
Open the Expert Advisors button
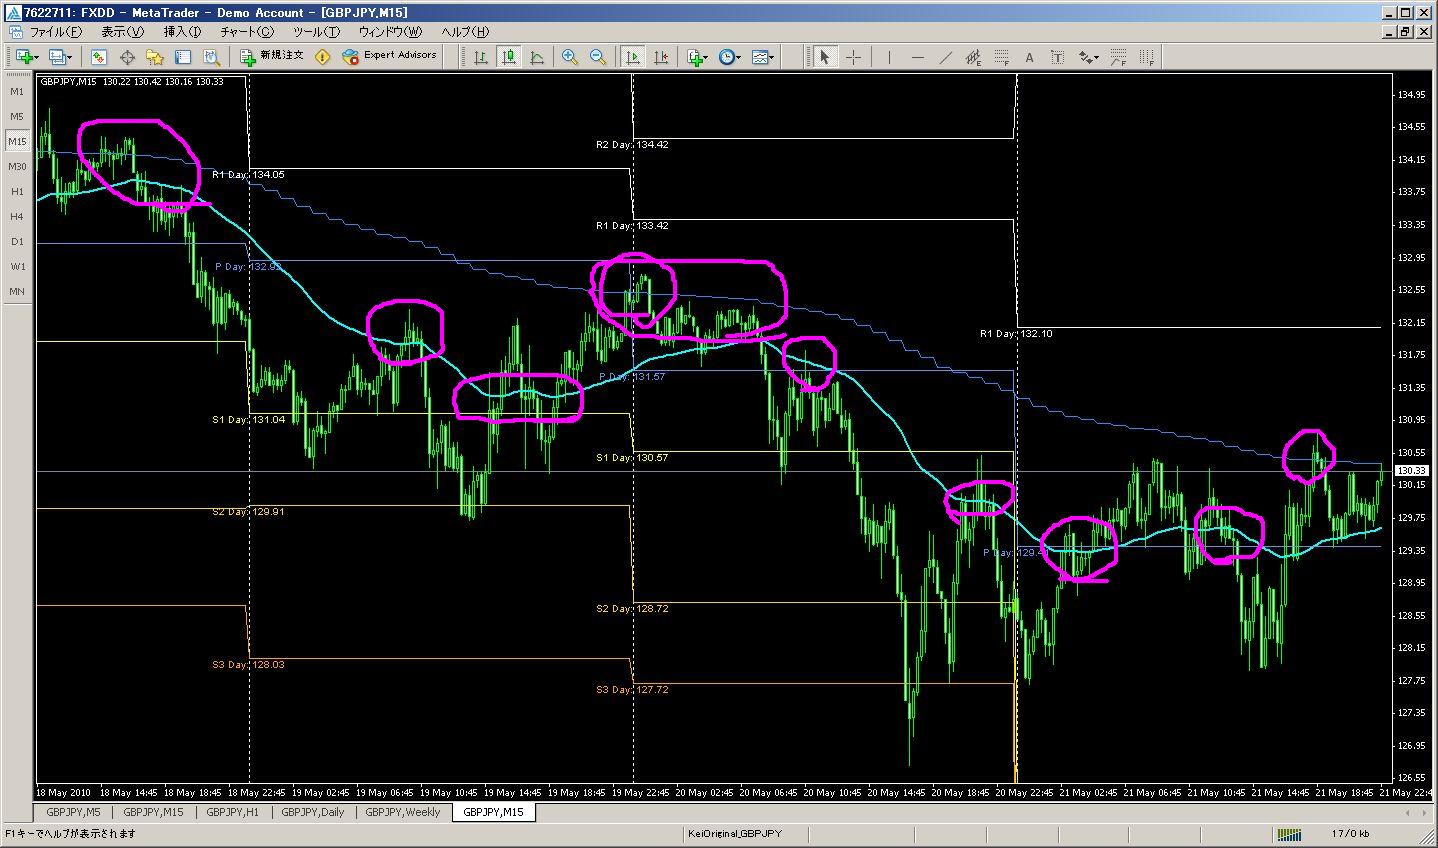click(x=389, y=56)
